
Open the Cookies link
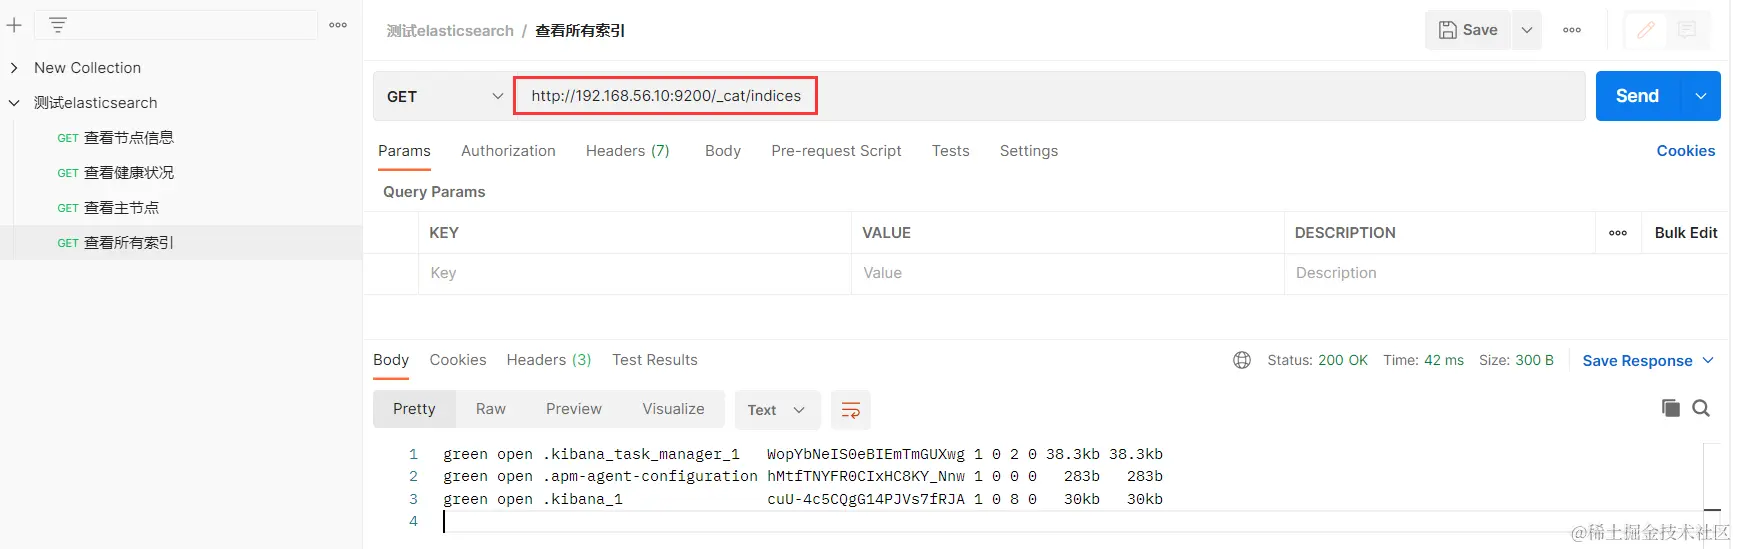[x=1686, y=151]
